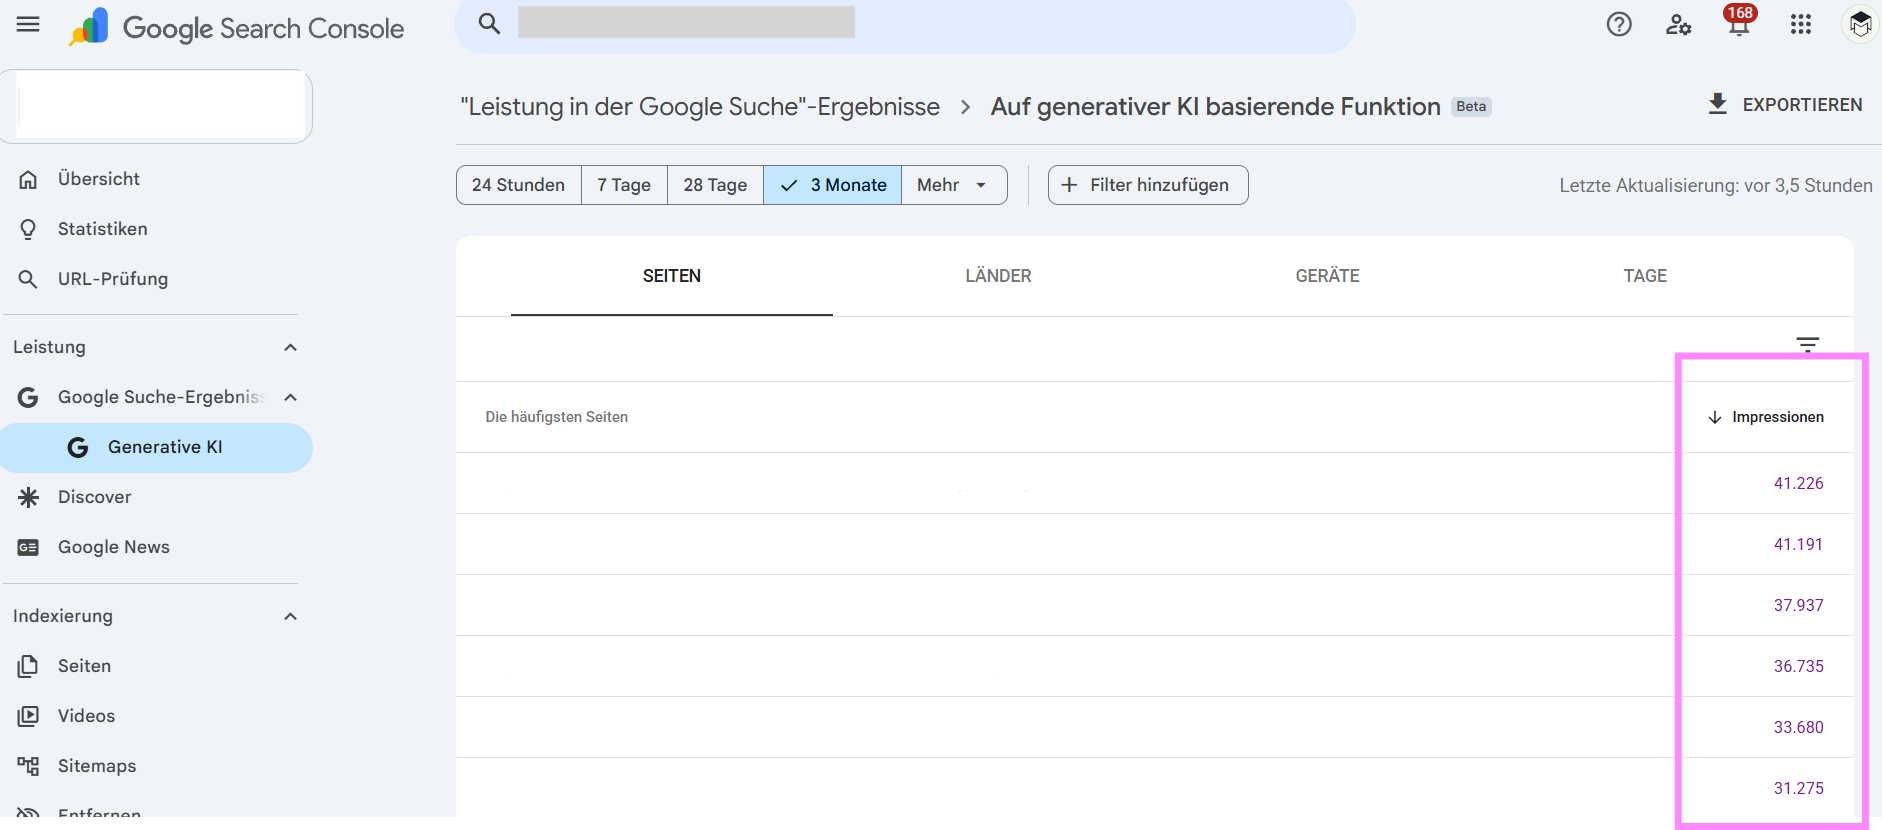
Task: Click the EXPORTIEREN button
Action: point(1785,104)
